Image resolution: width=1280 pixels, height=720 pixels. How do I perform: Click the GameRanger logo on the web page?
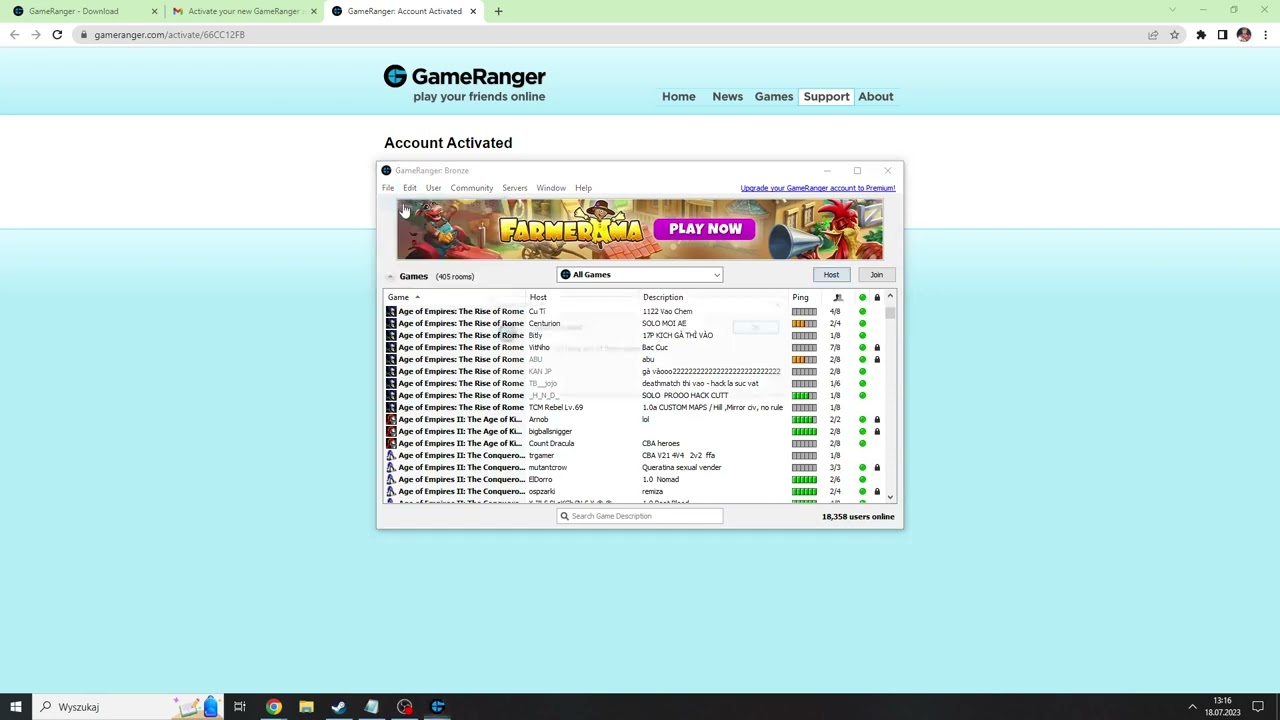tap(464, 84)
